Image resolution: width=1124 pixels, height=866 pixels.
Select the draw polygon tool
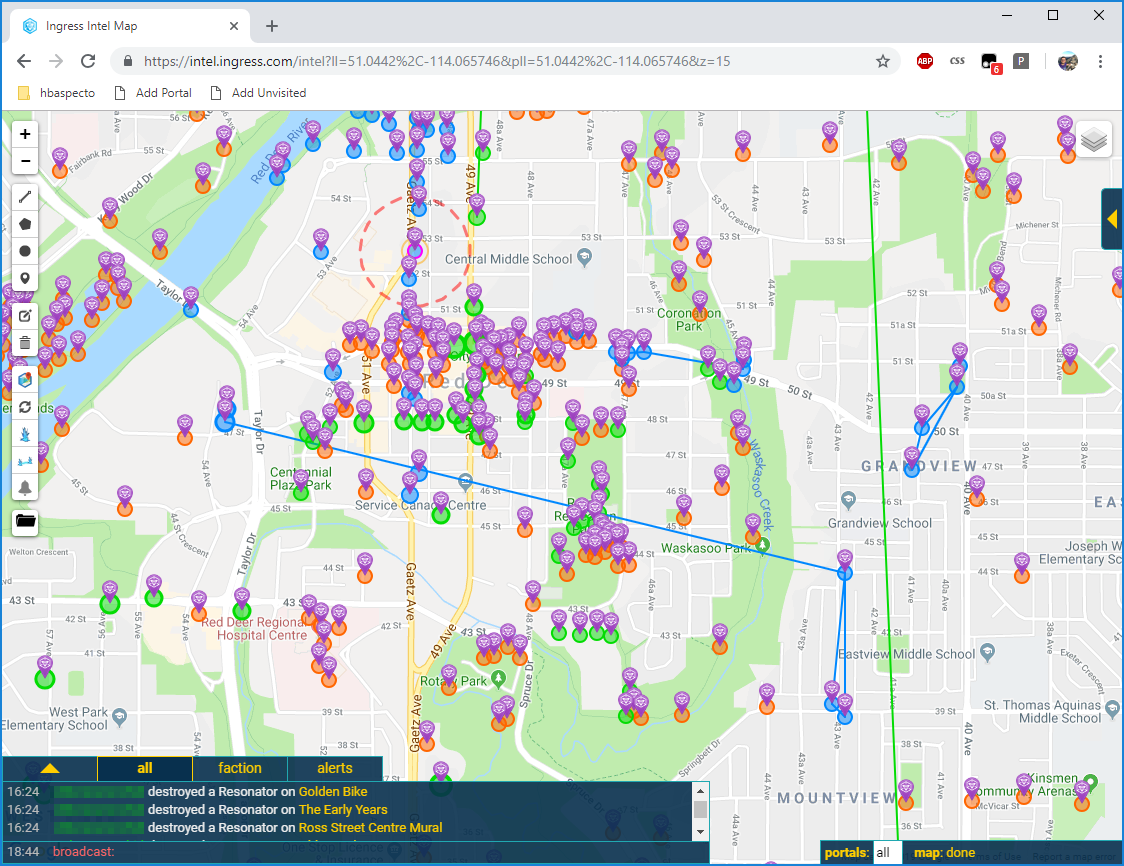coord(25,224)
